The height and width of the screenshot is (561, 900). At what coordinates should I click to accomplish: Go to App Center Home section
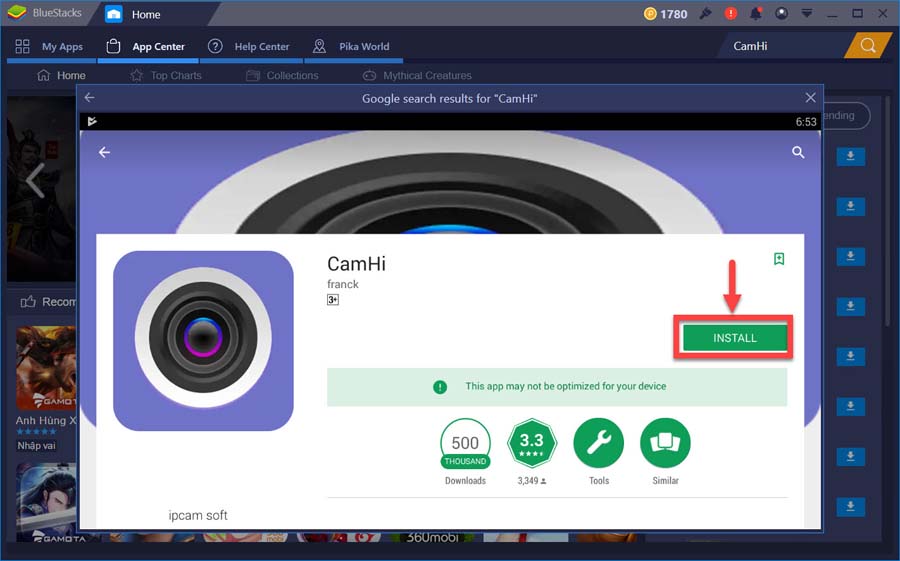pos(61,75)
